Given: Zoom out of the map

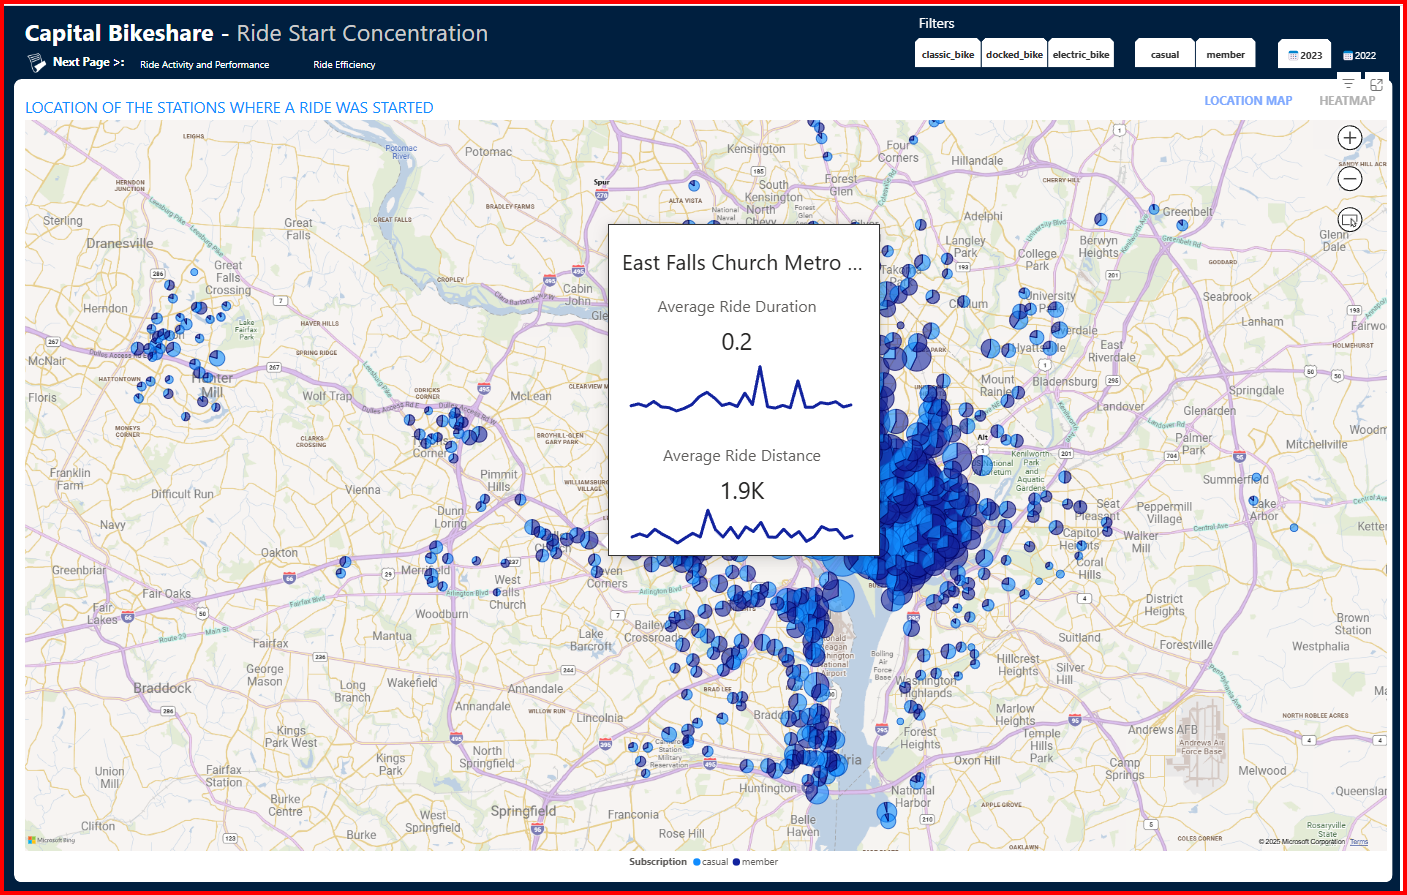Looking at the screenshot, I should click(1349, 179).
